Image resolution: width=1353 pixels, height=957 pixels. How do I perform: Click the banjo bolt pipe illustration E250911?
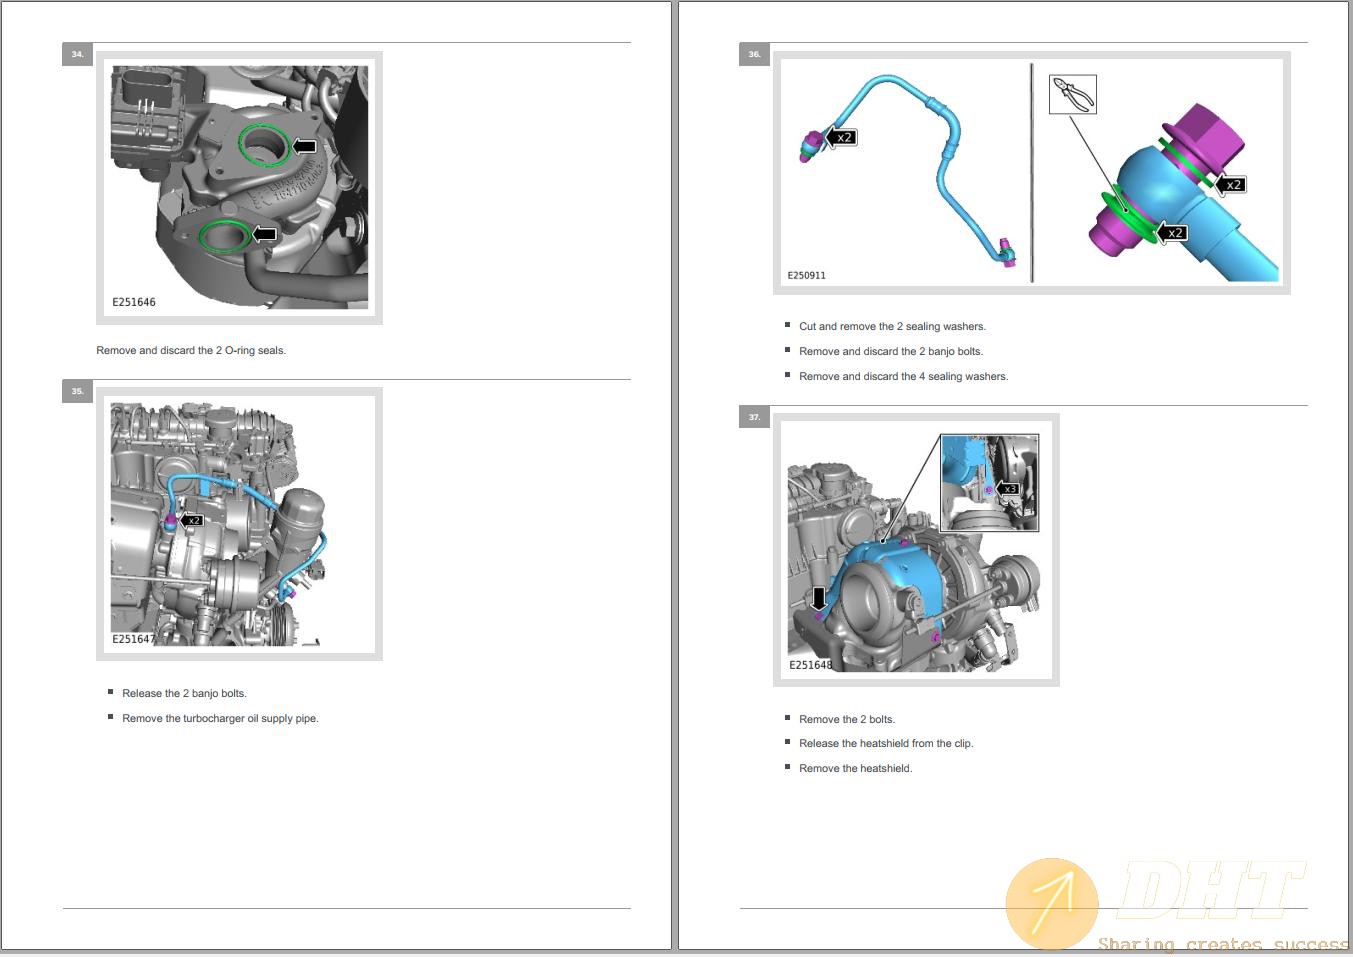[1032, 173]
